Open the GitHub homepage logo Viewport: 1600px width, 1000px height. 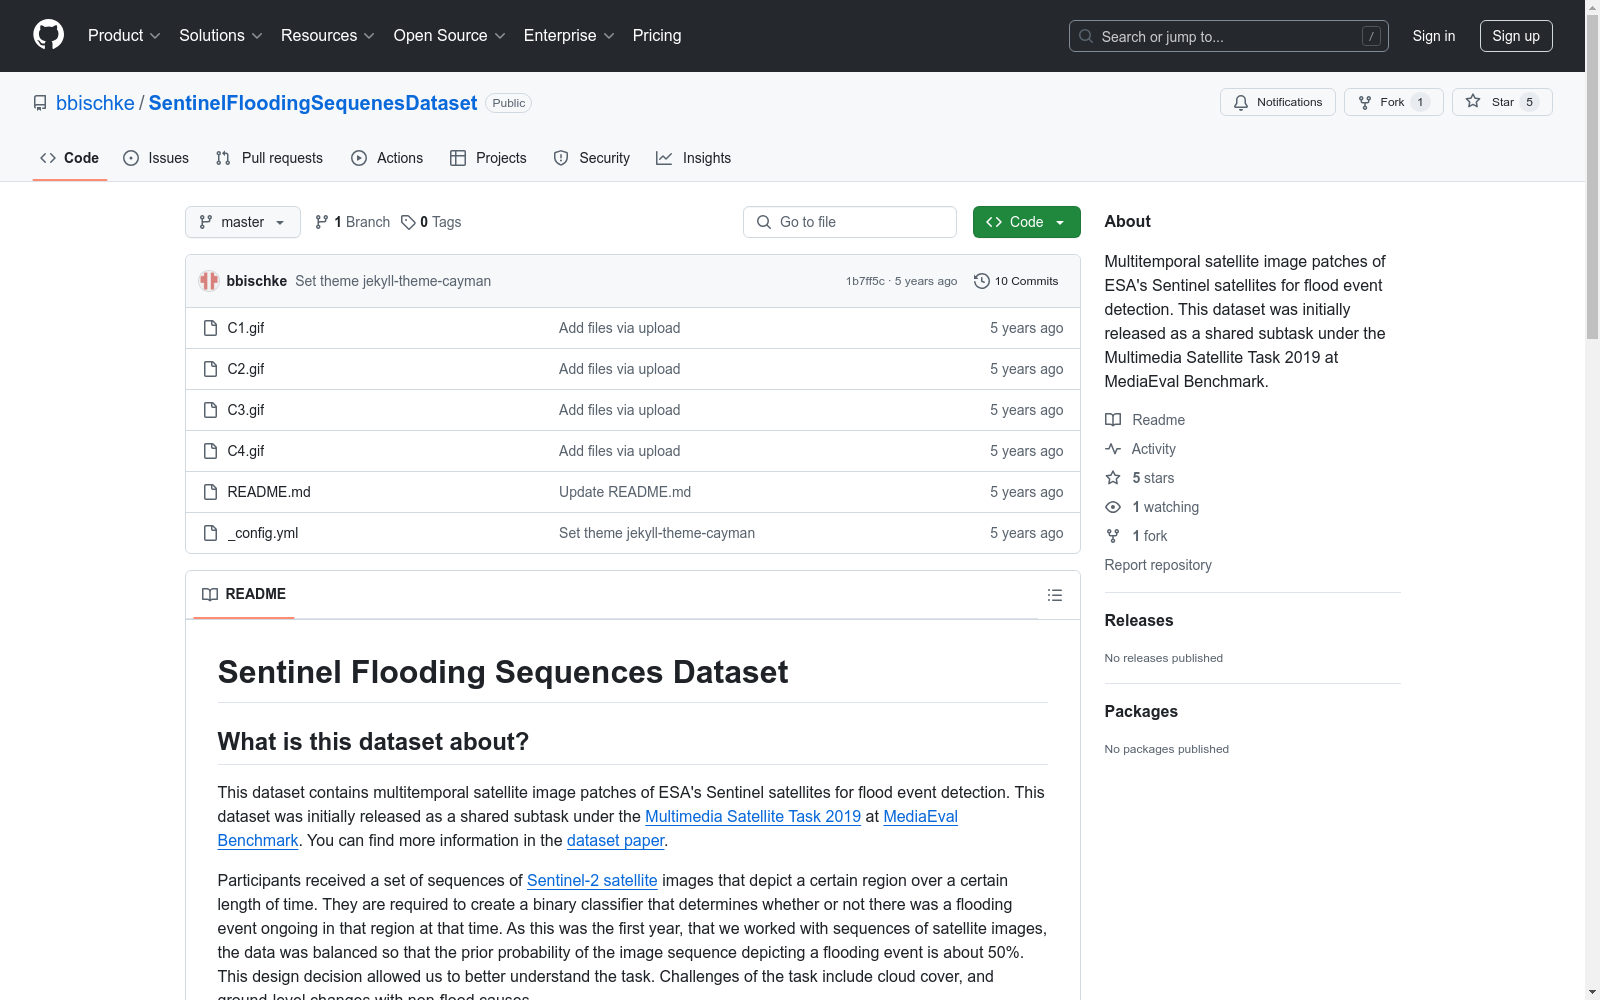point(48,35)
